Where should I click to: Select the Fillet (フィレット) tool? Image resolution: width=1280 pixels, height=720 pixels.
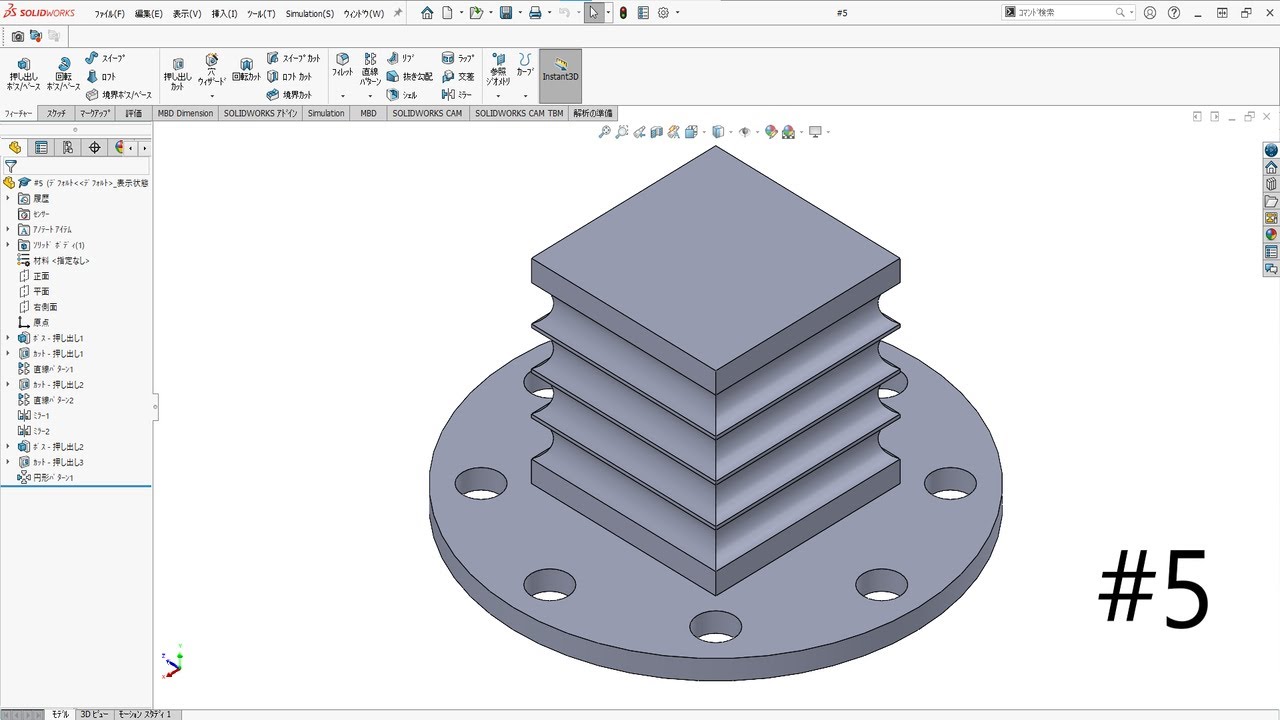[342, 66]
